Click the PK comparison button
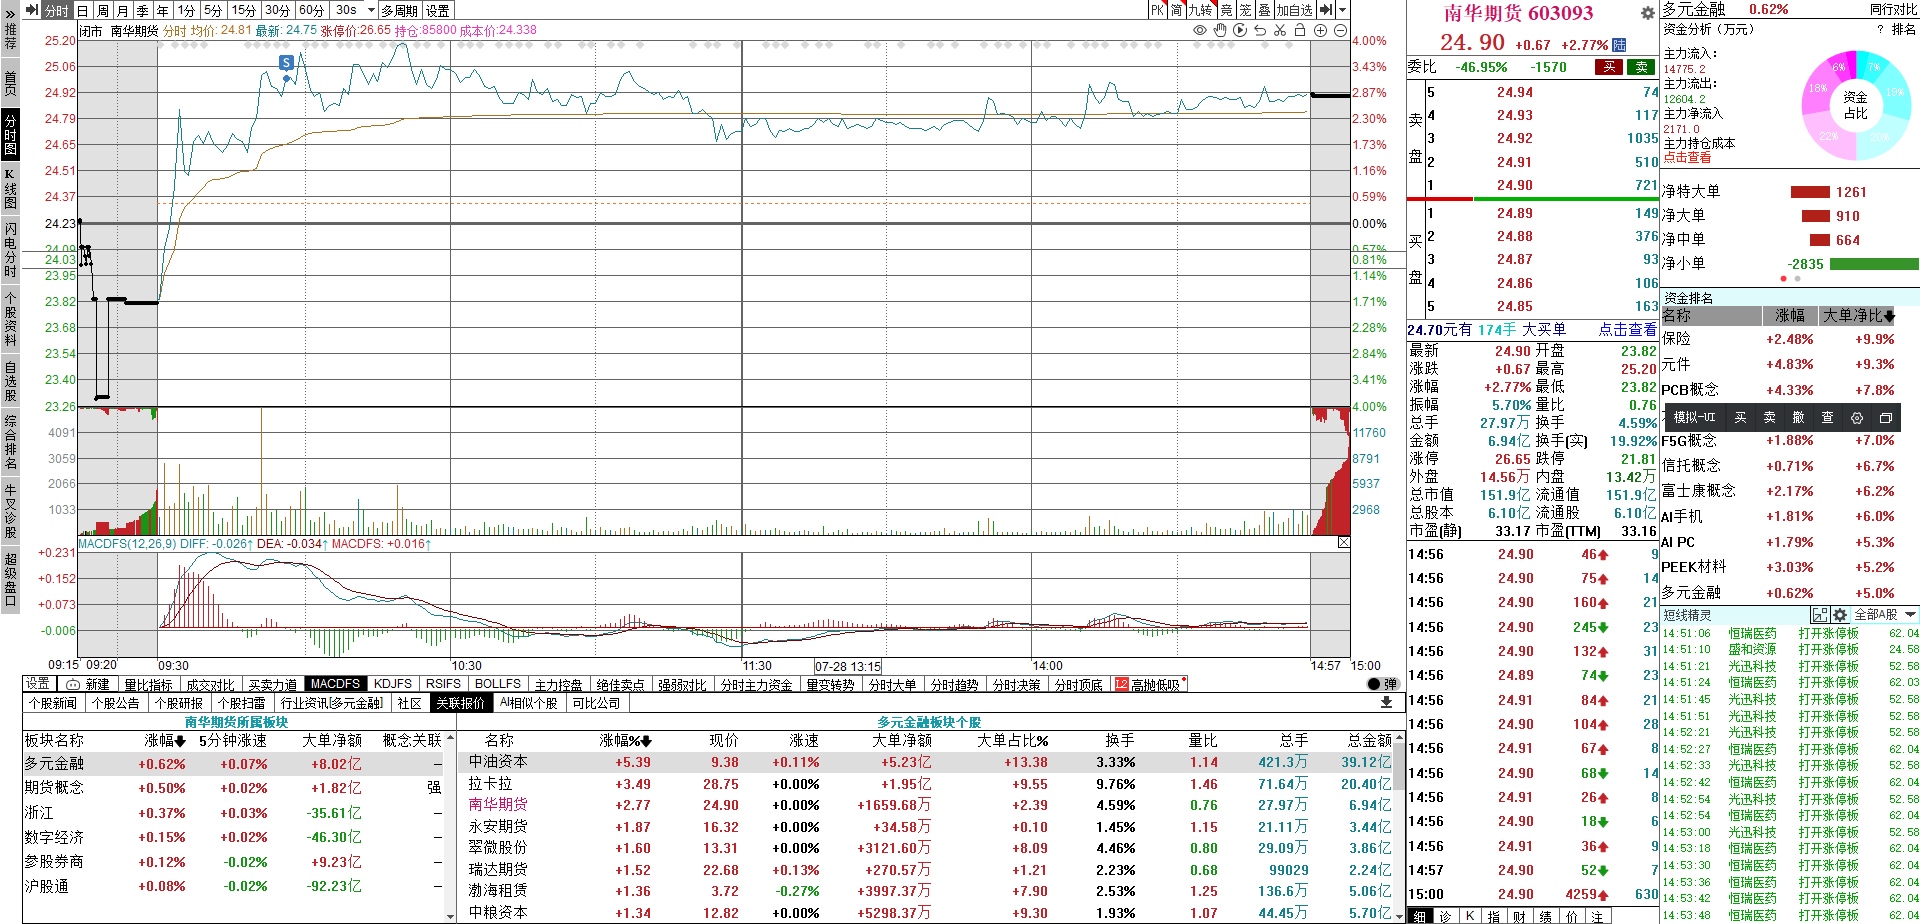Screen dimensions: 1920x924 pyautogui.click(x=1157, y=10)
